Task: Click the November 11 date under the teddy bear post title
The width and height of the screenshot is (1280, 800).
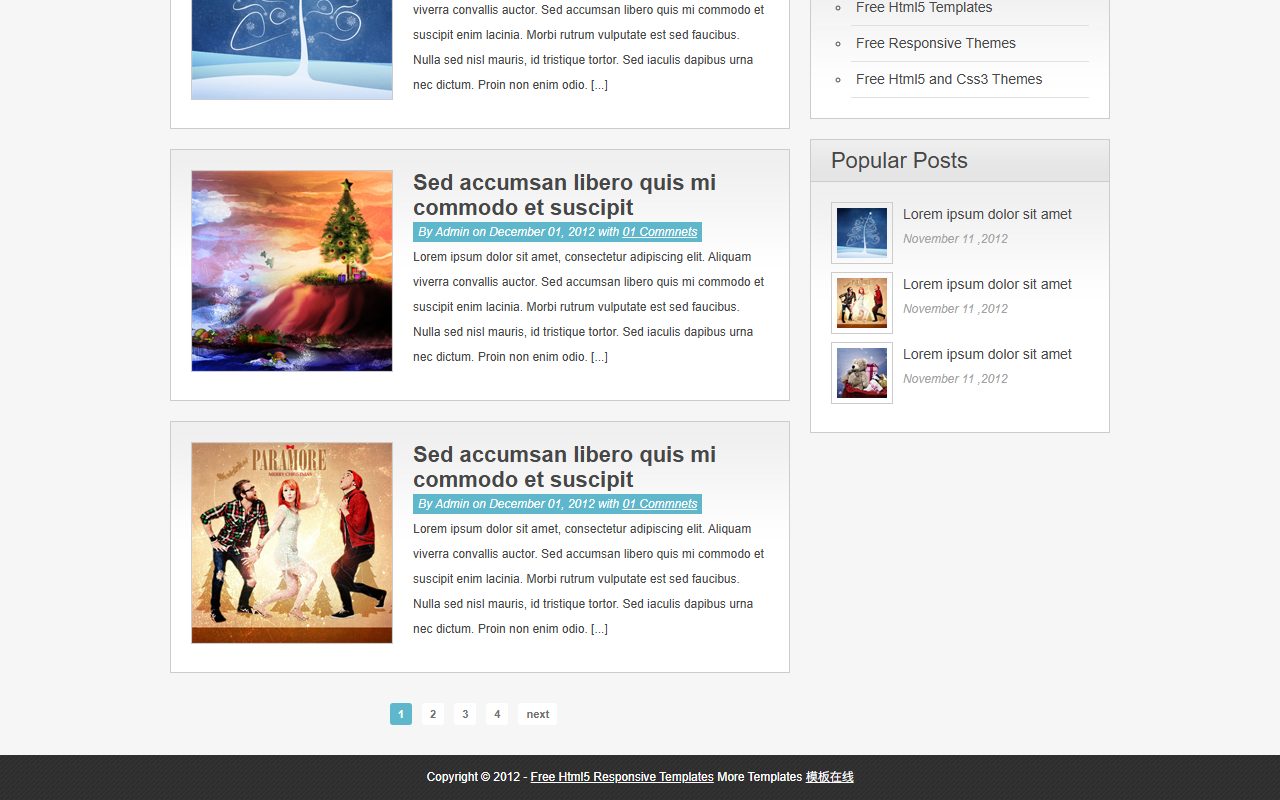Action: 955,379
